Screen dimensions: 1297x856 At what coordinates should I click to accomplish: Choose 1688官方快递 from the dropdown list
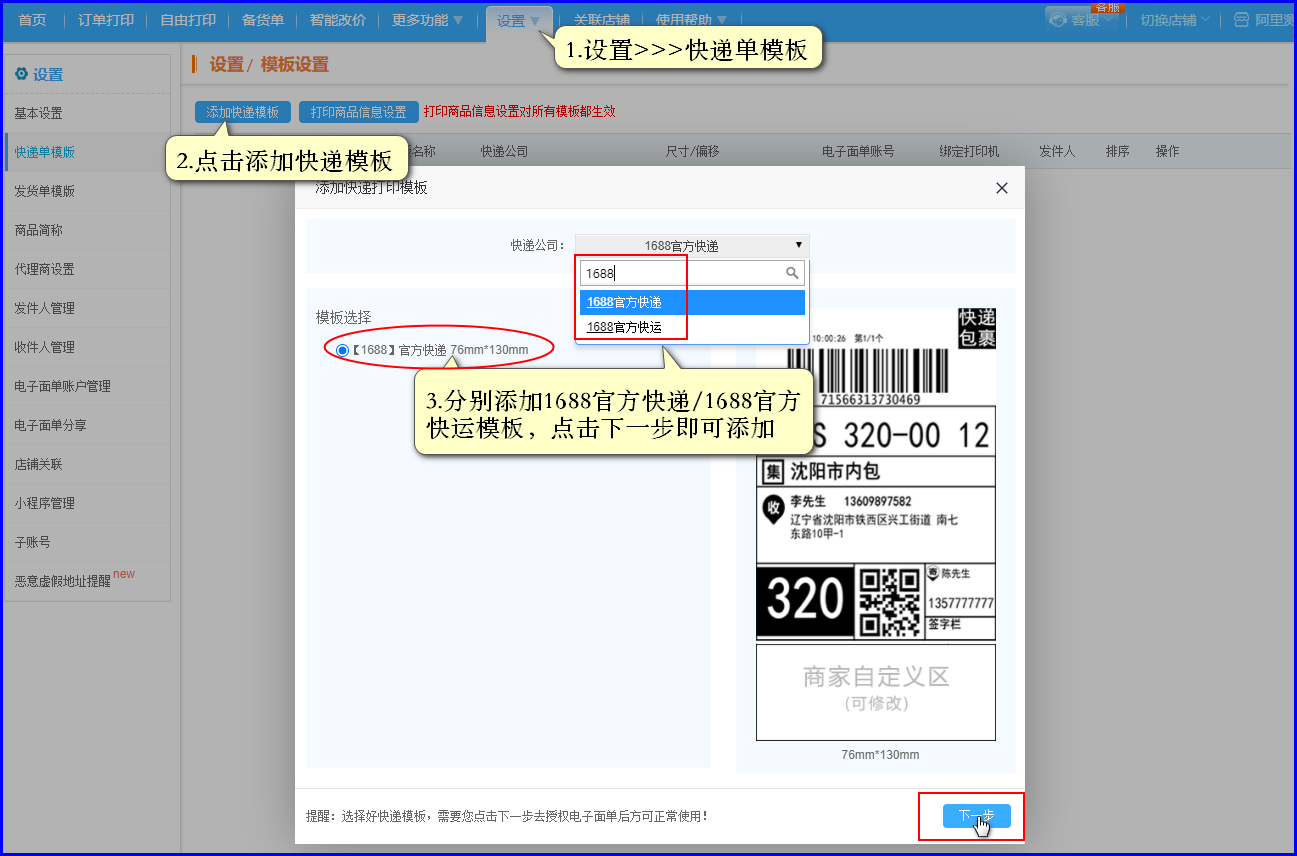click(x=692, y=302)
